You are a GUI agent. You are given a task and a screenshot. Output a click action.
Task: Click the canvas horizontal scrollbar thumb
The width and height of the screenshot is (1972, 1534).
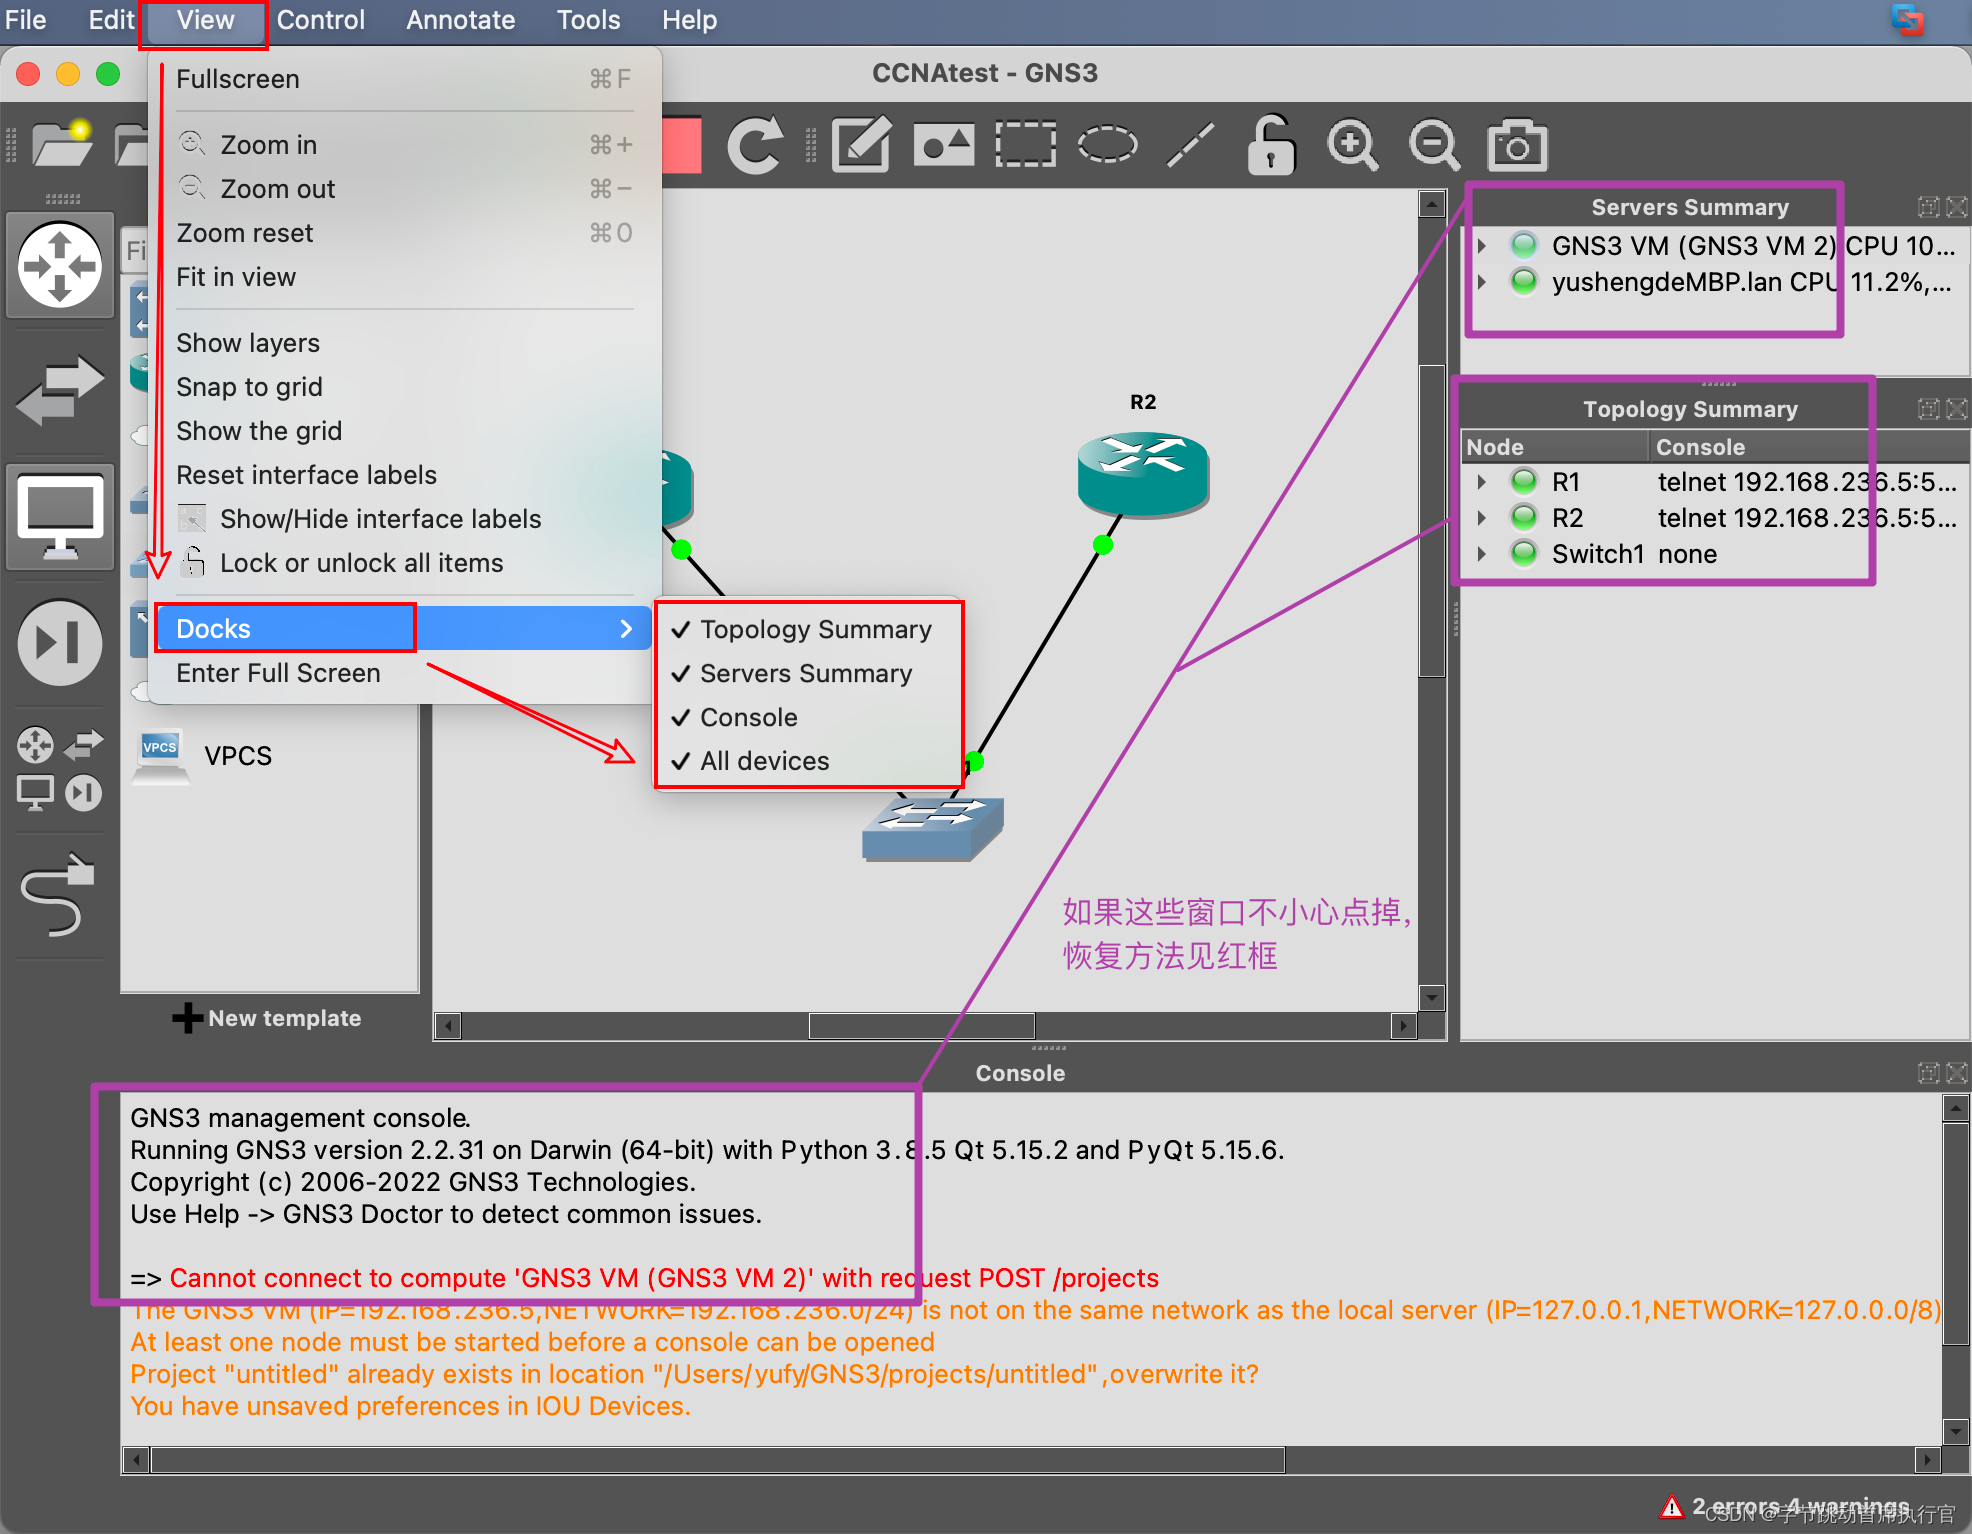(921, 1026)
